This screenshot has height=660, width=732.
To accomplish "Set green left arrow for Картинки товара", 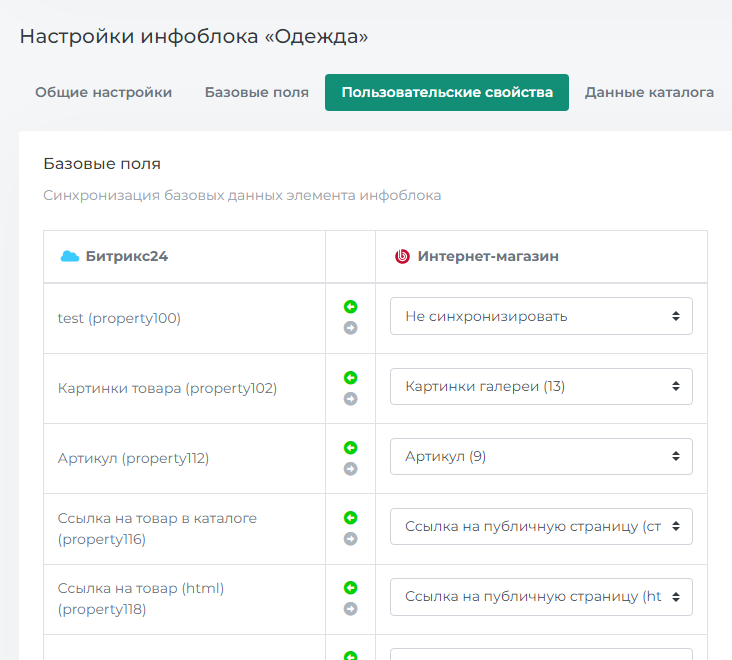I will point(350,377).
